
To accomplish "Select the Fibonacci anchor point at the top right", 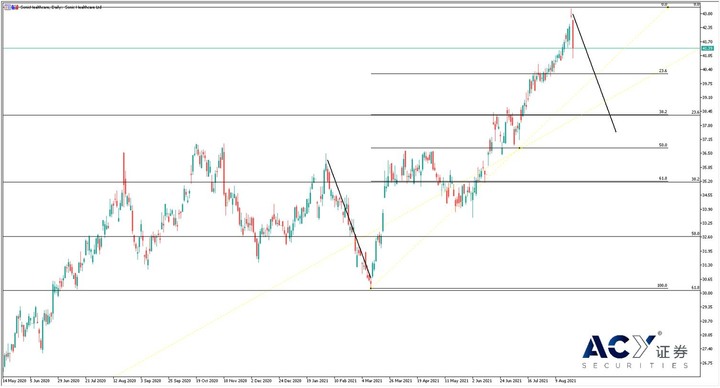I will pyautogui.click(x=668, y=7).
